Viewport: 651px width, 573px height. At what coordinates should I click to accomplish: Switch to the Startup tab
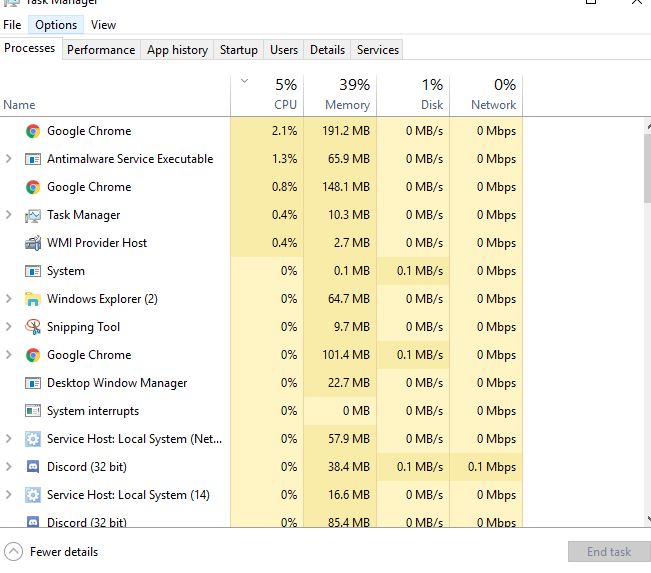pyautogui.click(x=239, y=50)
